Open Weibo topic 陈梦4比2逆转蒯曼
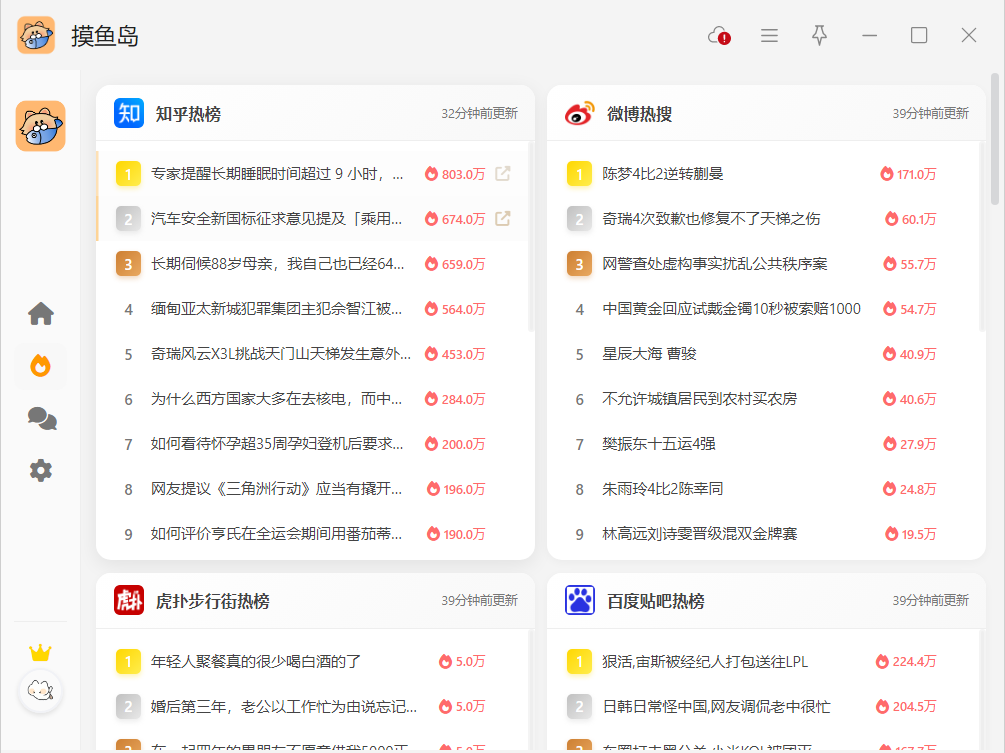The width and height of the screenshot is (1005, 753). click(662, 174)
